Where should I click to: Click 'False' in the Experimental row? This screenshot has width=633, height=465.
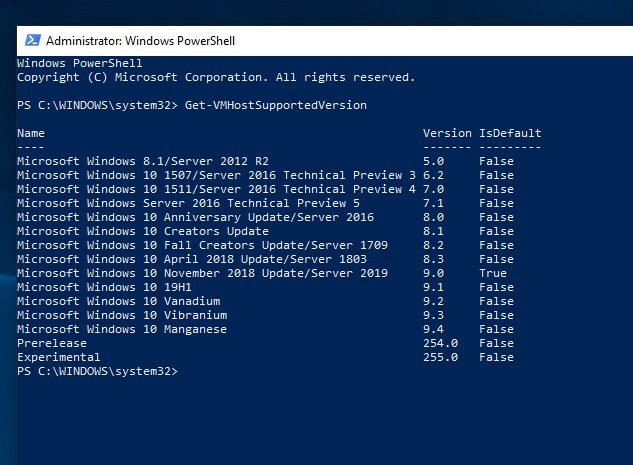(497, 357)
